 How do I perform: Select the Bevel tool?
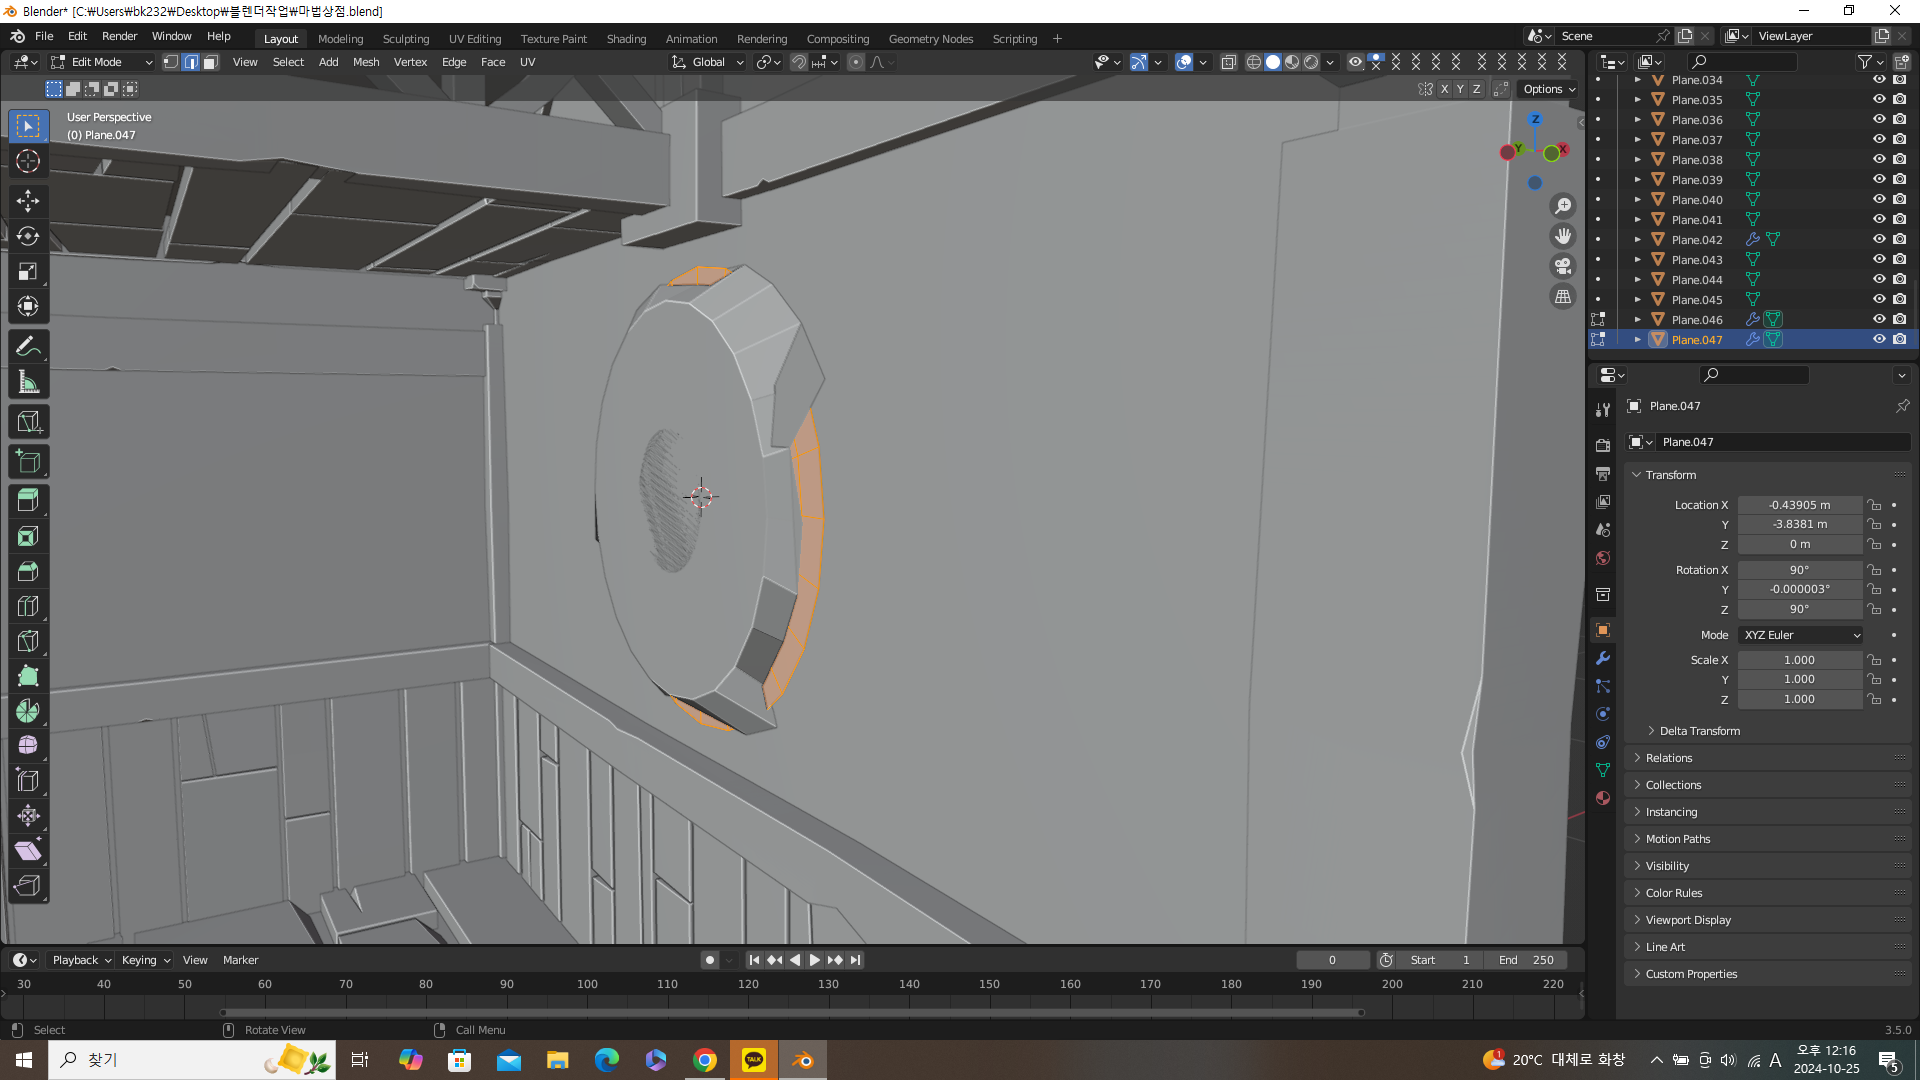pos(28,571)
